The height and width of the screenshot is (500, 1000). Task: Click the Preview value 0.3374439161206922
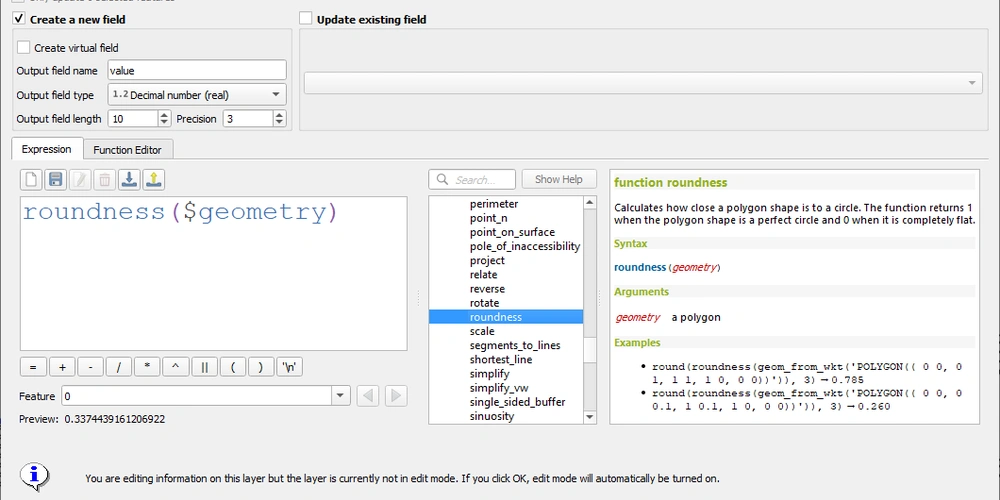[x=115, y=419]
